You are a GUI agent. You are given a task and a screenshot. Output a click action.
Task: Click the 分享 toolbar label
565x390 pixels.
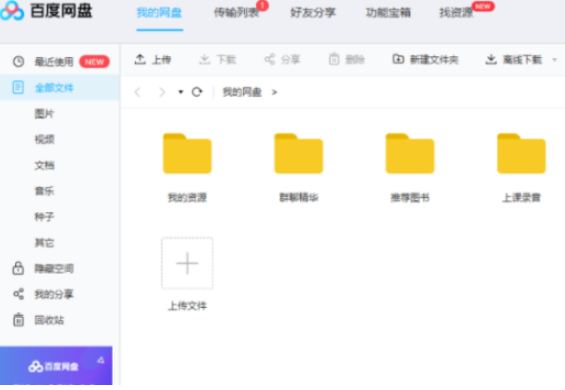point(290,60)
